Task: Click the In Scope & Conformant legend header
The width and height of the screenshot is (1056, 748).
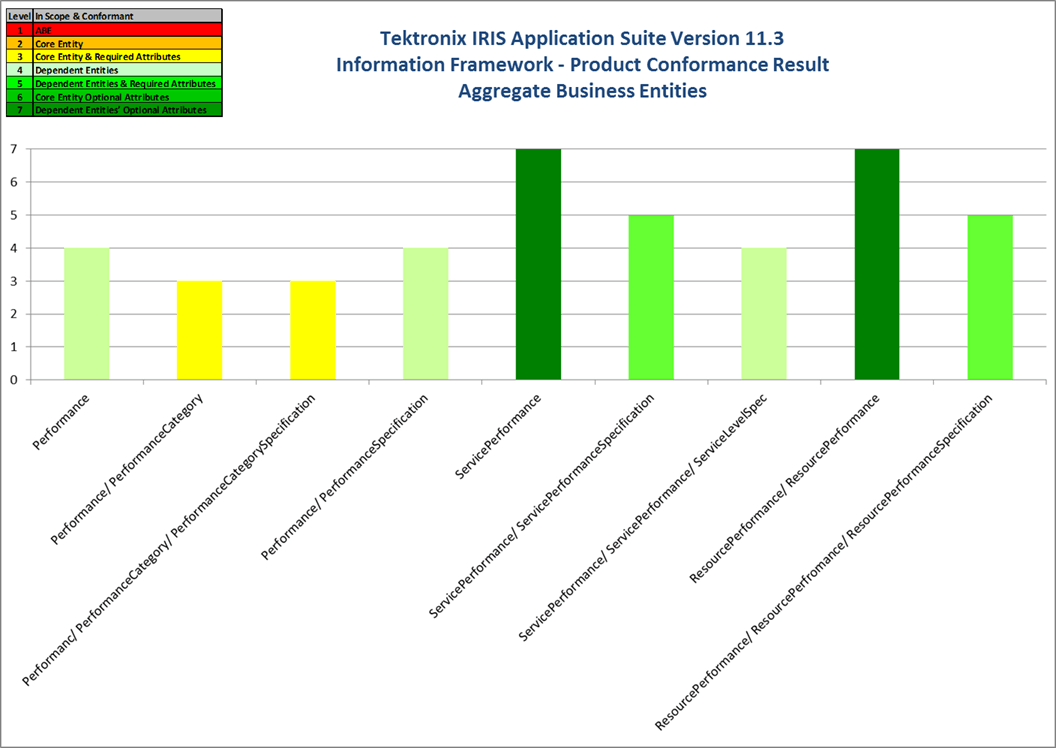Action: point(127,16)
